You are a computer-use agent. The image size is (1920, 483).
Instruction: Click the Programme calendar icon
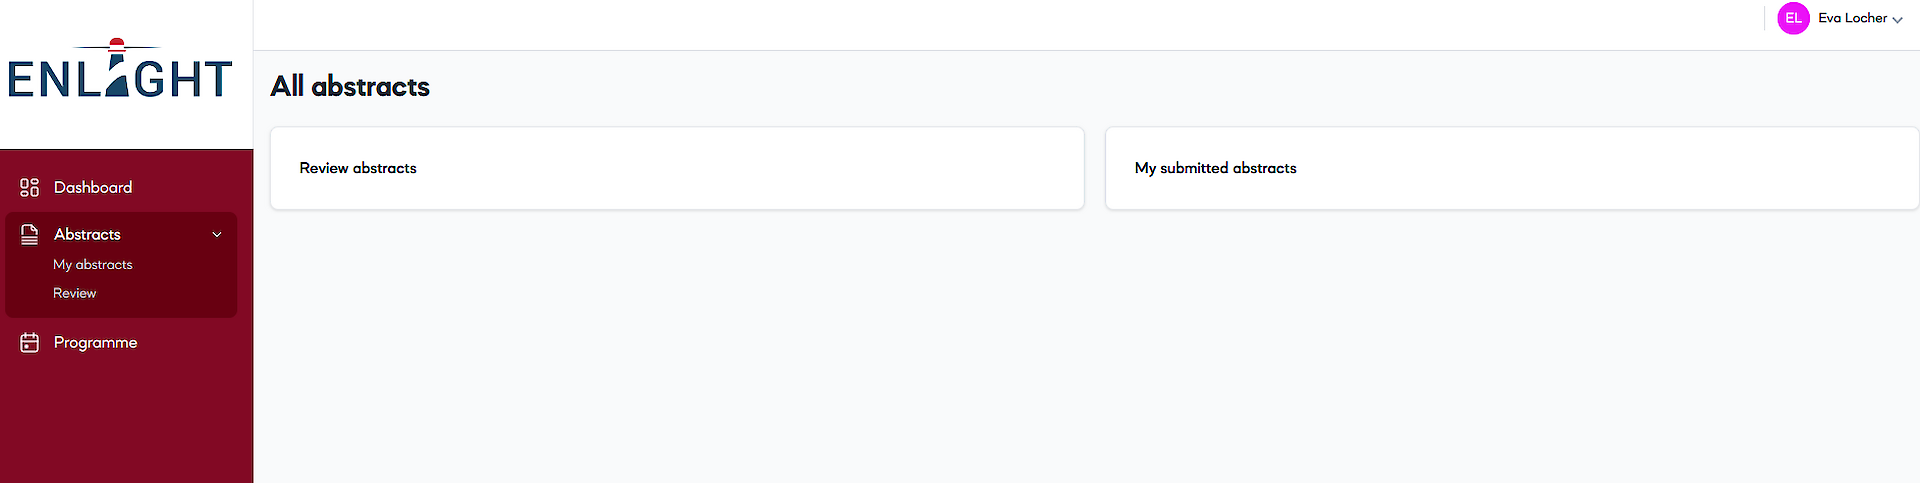[30, 343]
